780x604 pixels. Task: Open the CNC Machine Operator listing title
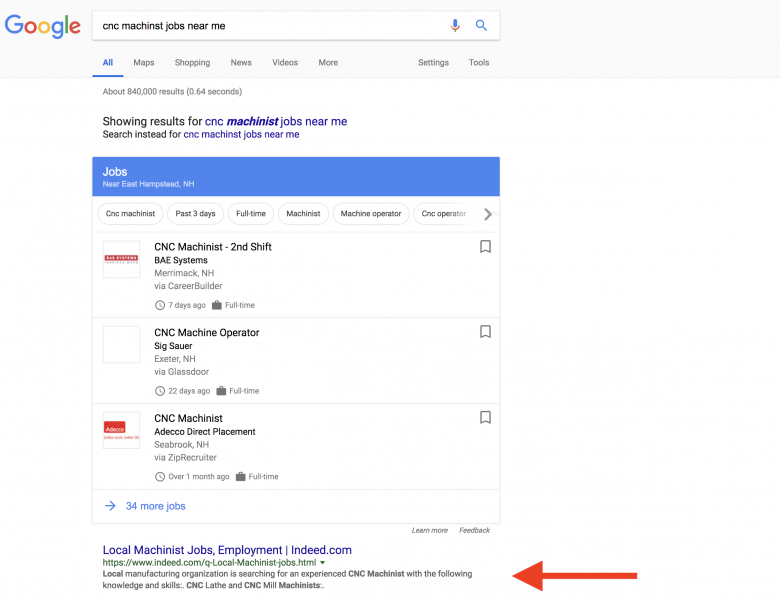point(207,332)
